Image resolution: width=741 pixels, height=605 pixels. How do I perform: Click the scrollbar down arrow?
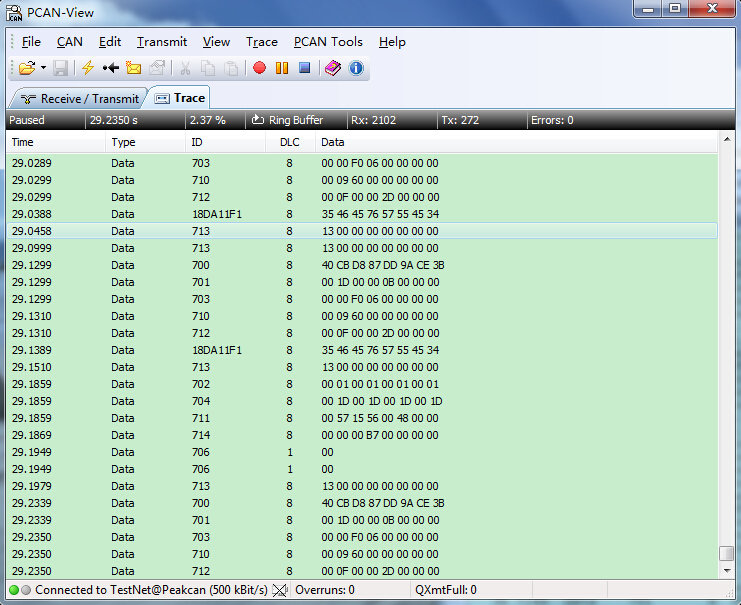727,571
